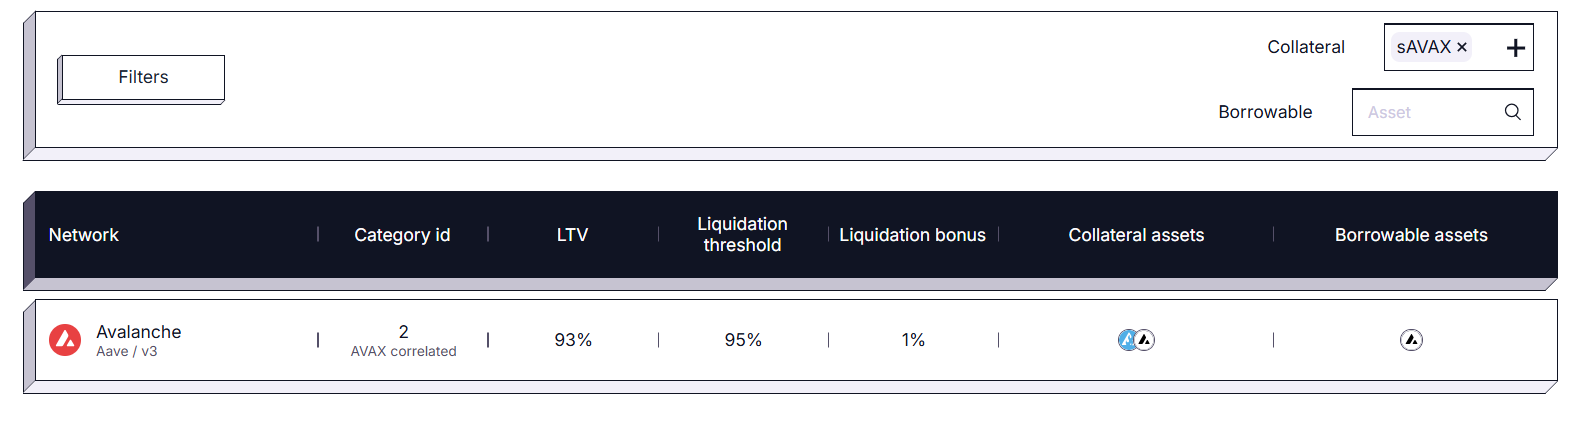Click the red Avalanche network logo

pos(65,340)
